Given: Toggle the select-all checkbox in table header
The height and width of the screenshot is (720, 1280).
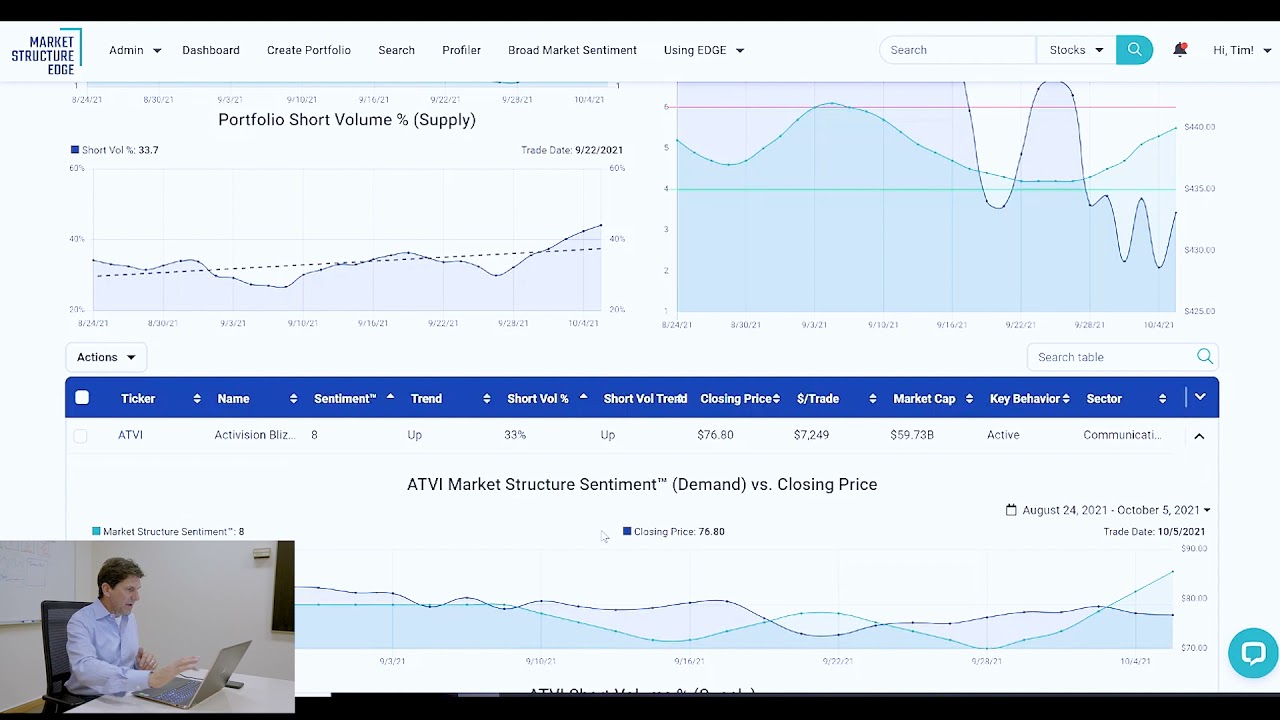Looking at the screenshot, I should point(82,398).
